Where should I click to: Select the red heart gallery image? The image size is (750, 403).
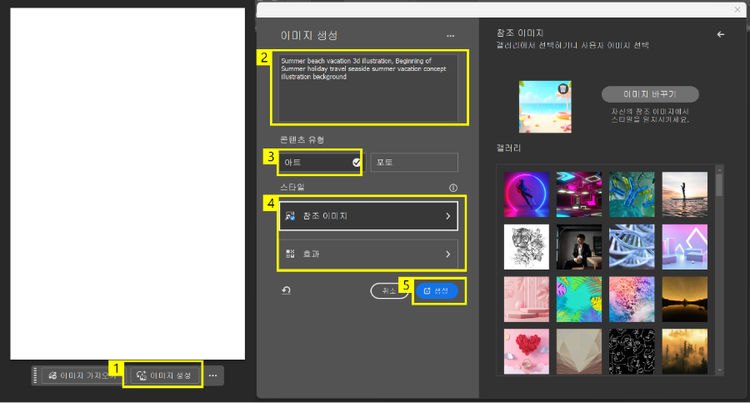[x=526, y=351]
